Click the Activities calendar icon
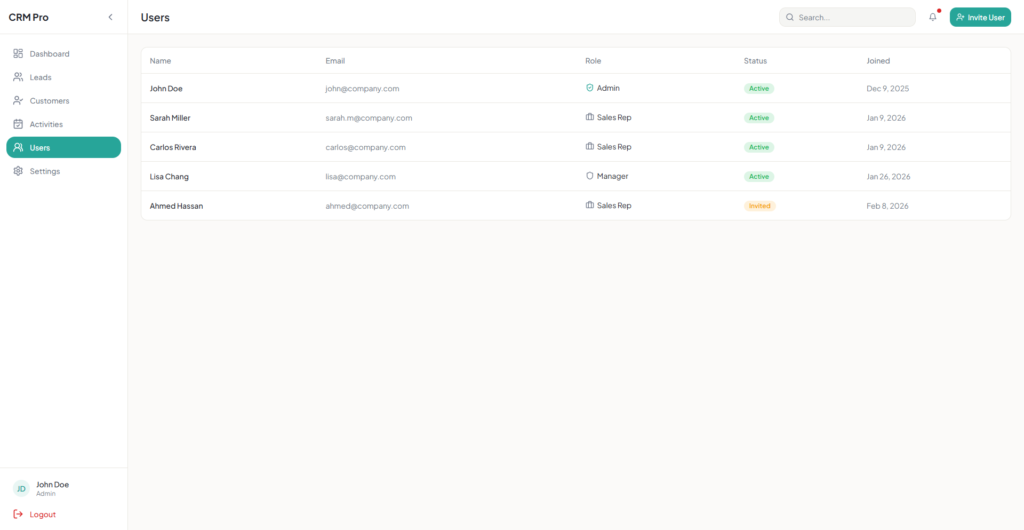The height and width of the screenshot is (530, 1024). (x=18, y=124)
